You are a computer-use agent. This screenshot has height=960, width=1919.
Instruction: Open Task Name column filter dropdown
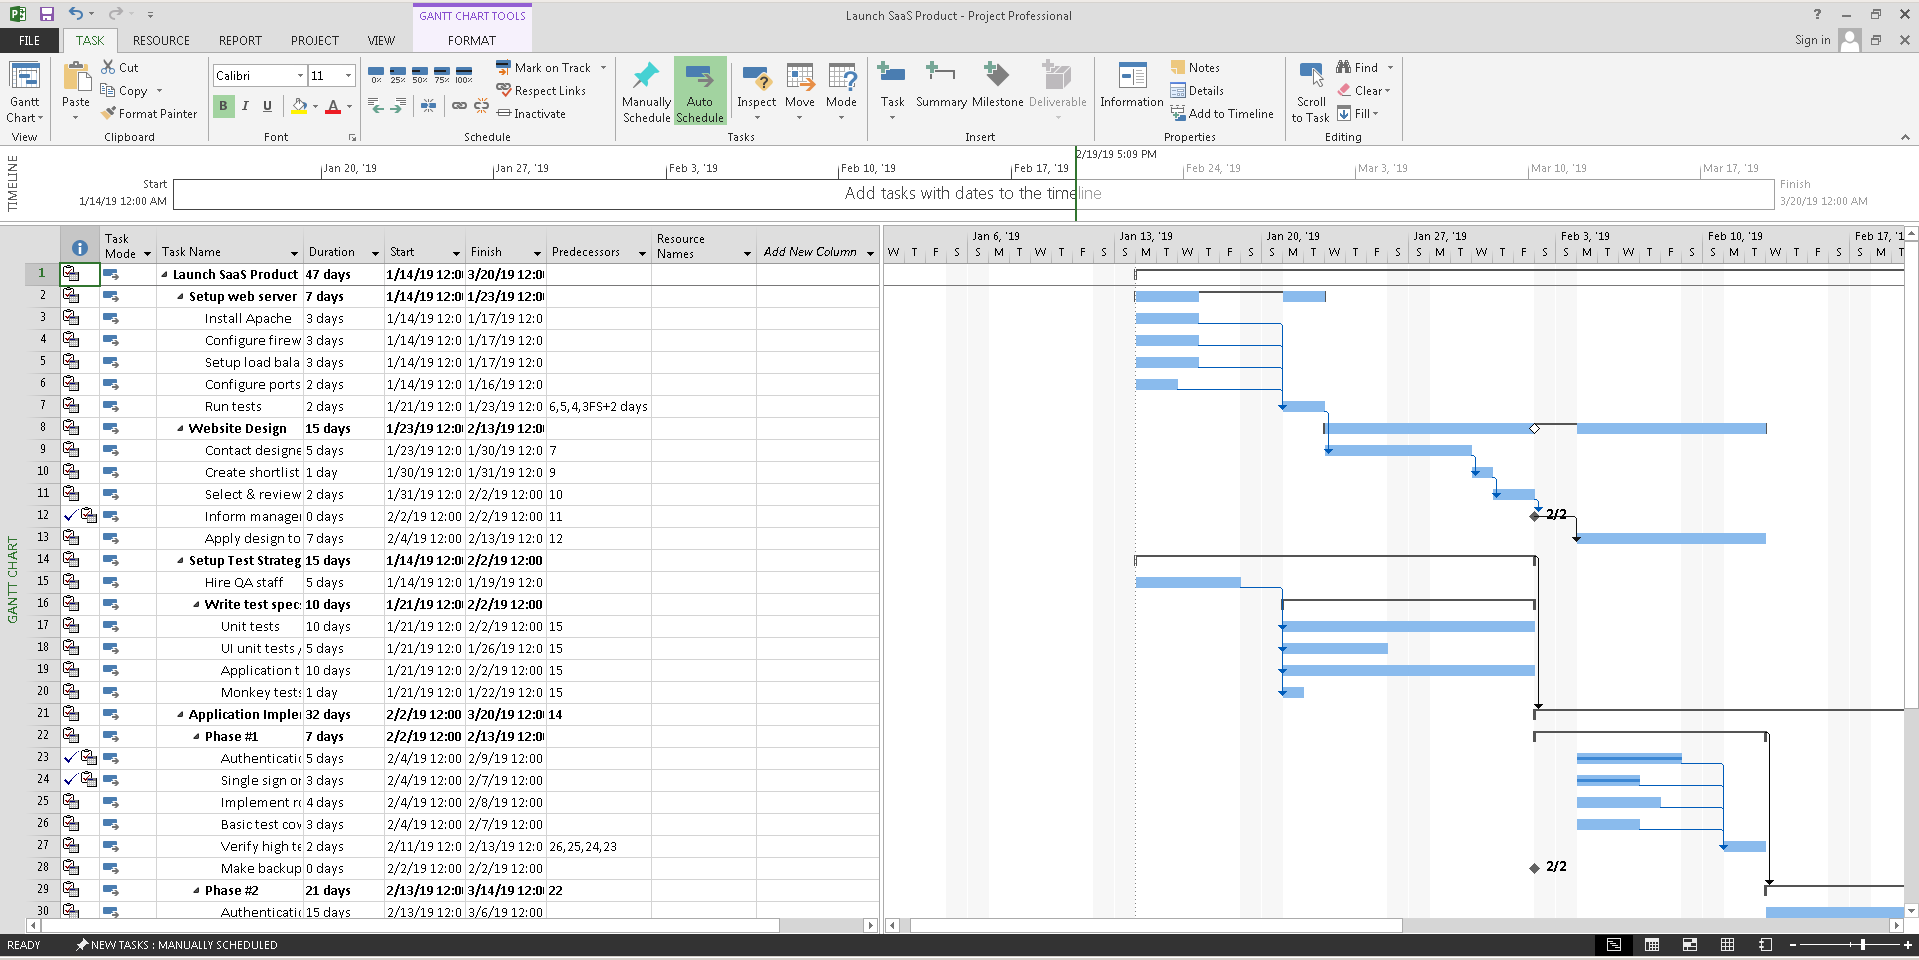pyautogui.click(x=294, y=253)
